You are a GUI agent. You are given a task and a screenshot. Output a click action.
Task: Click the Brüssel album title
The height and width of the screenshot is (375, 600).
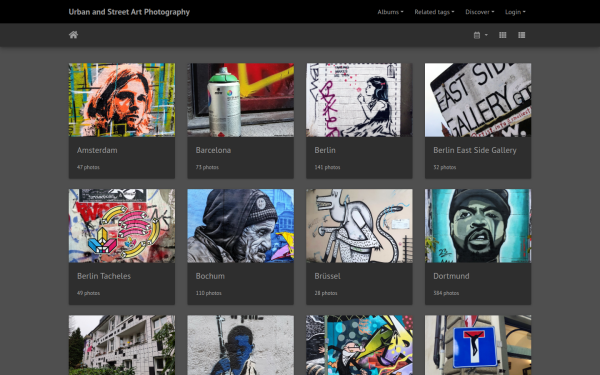(327, 276)
